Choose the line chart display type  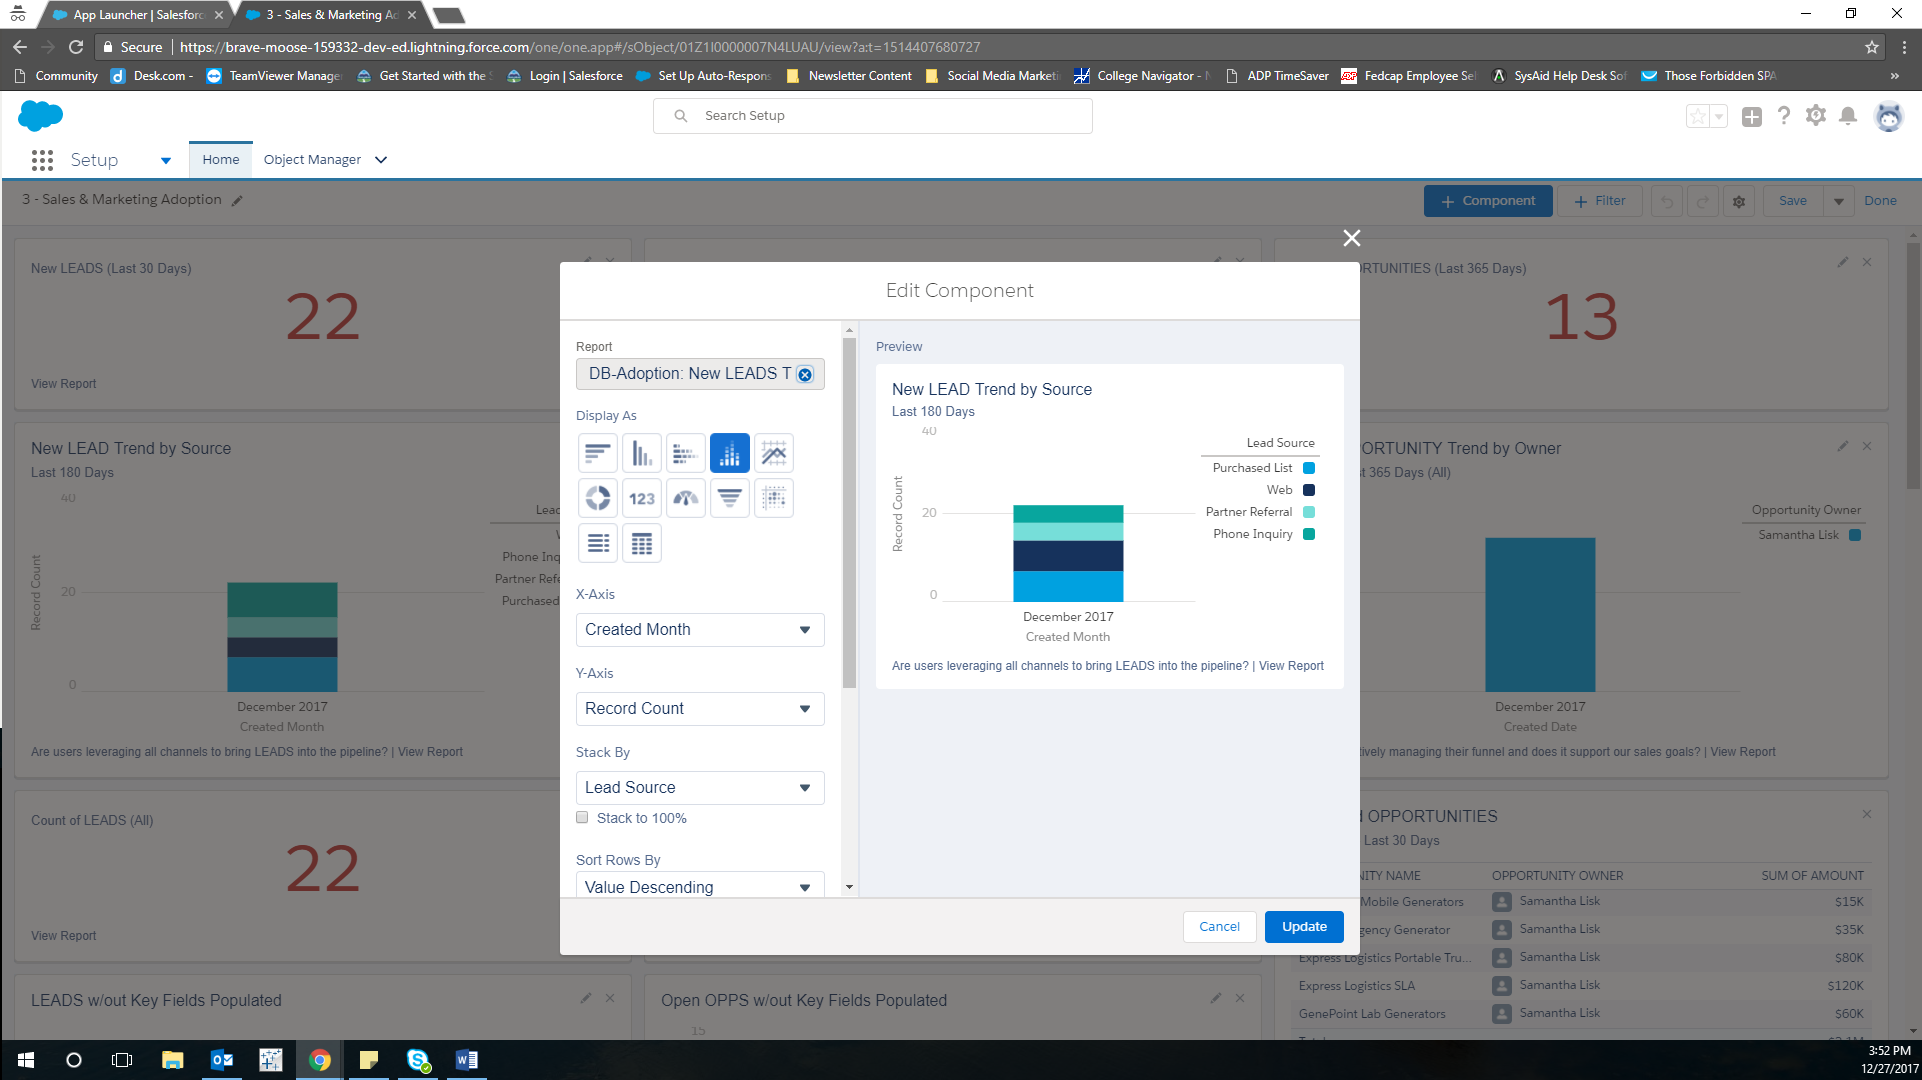773,452
